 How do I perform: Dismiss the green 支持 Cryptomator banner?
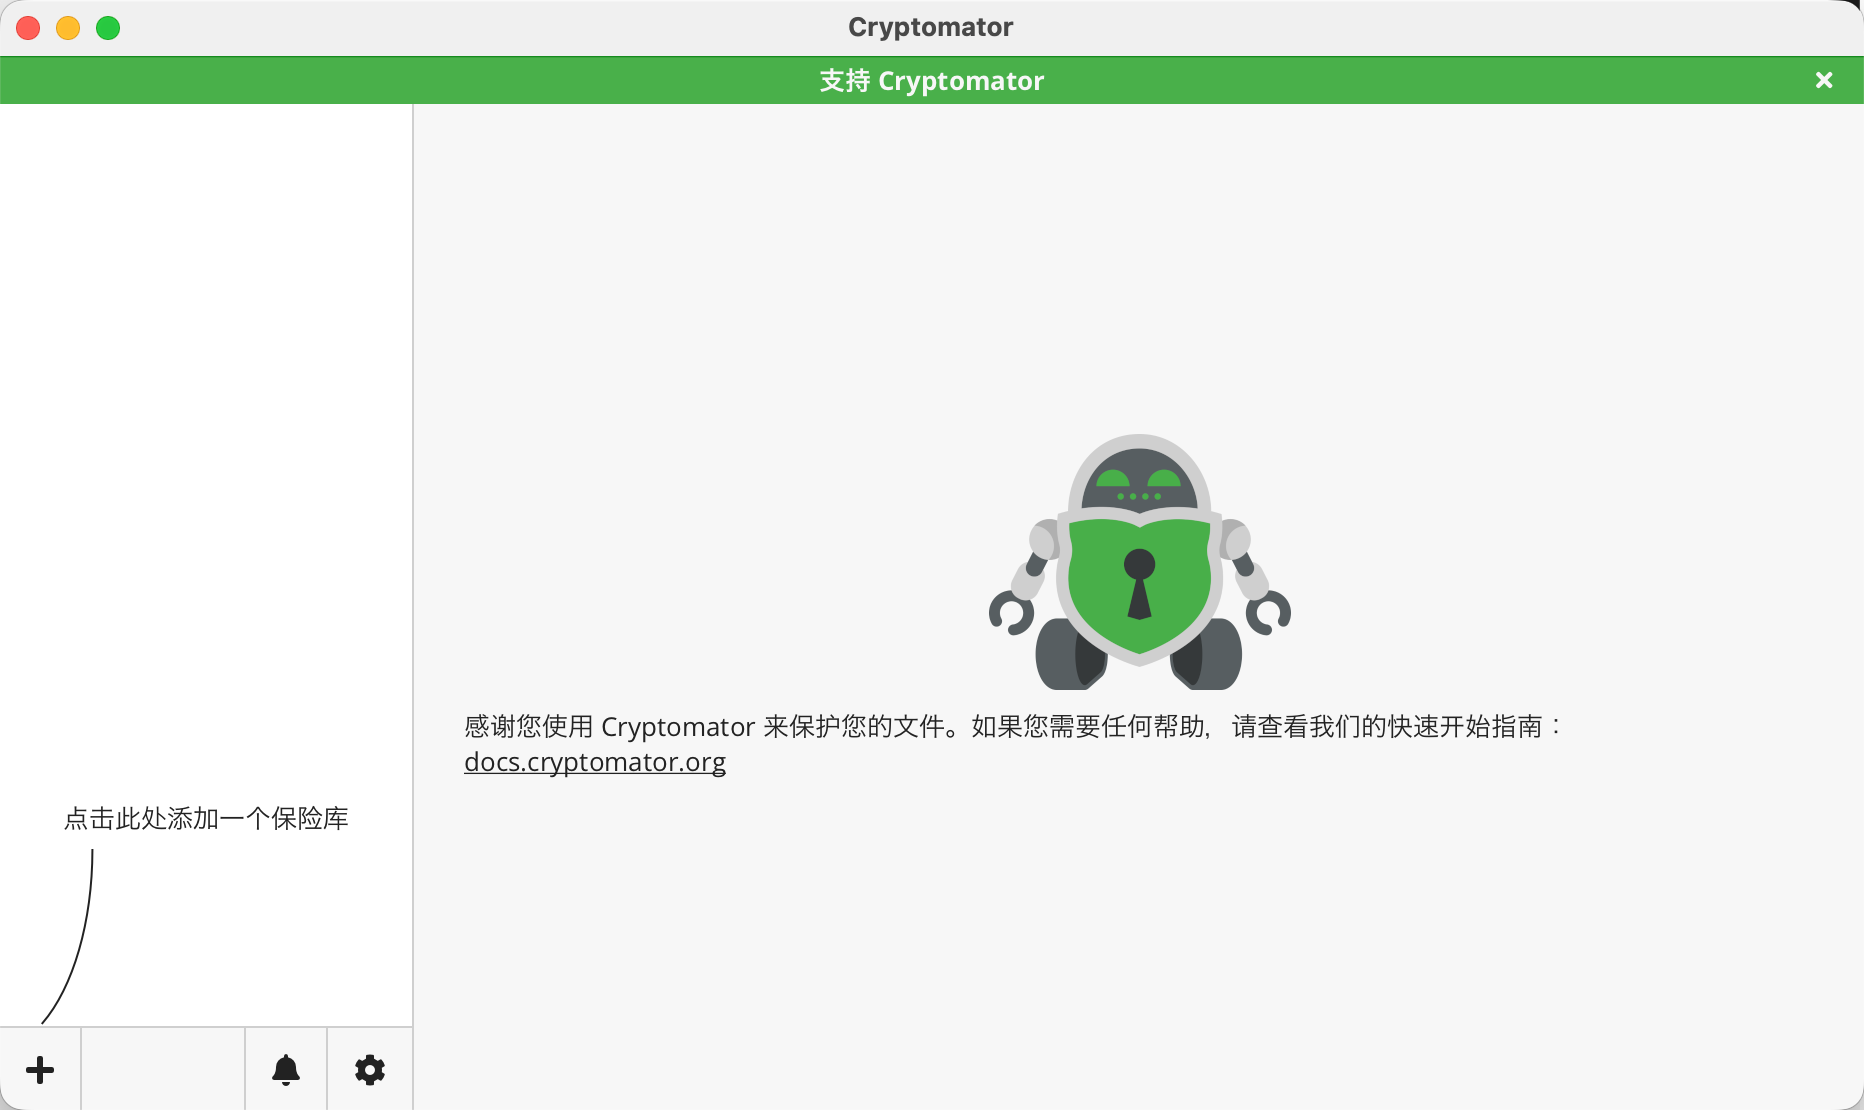pyautogui.click(x=1824, y=80)
